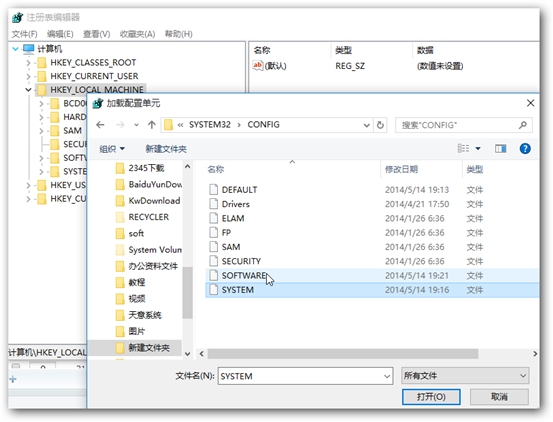Click the Back arrow in file dialog
Screen dimensions: 553x422
tap(101, 125)
